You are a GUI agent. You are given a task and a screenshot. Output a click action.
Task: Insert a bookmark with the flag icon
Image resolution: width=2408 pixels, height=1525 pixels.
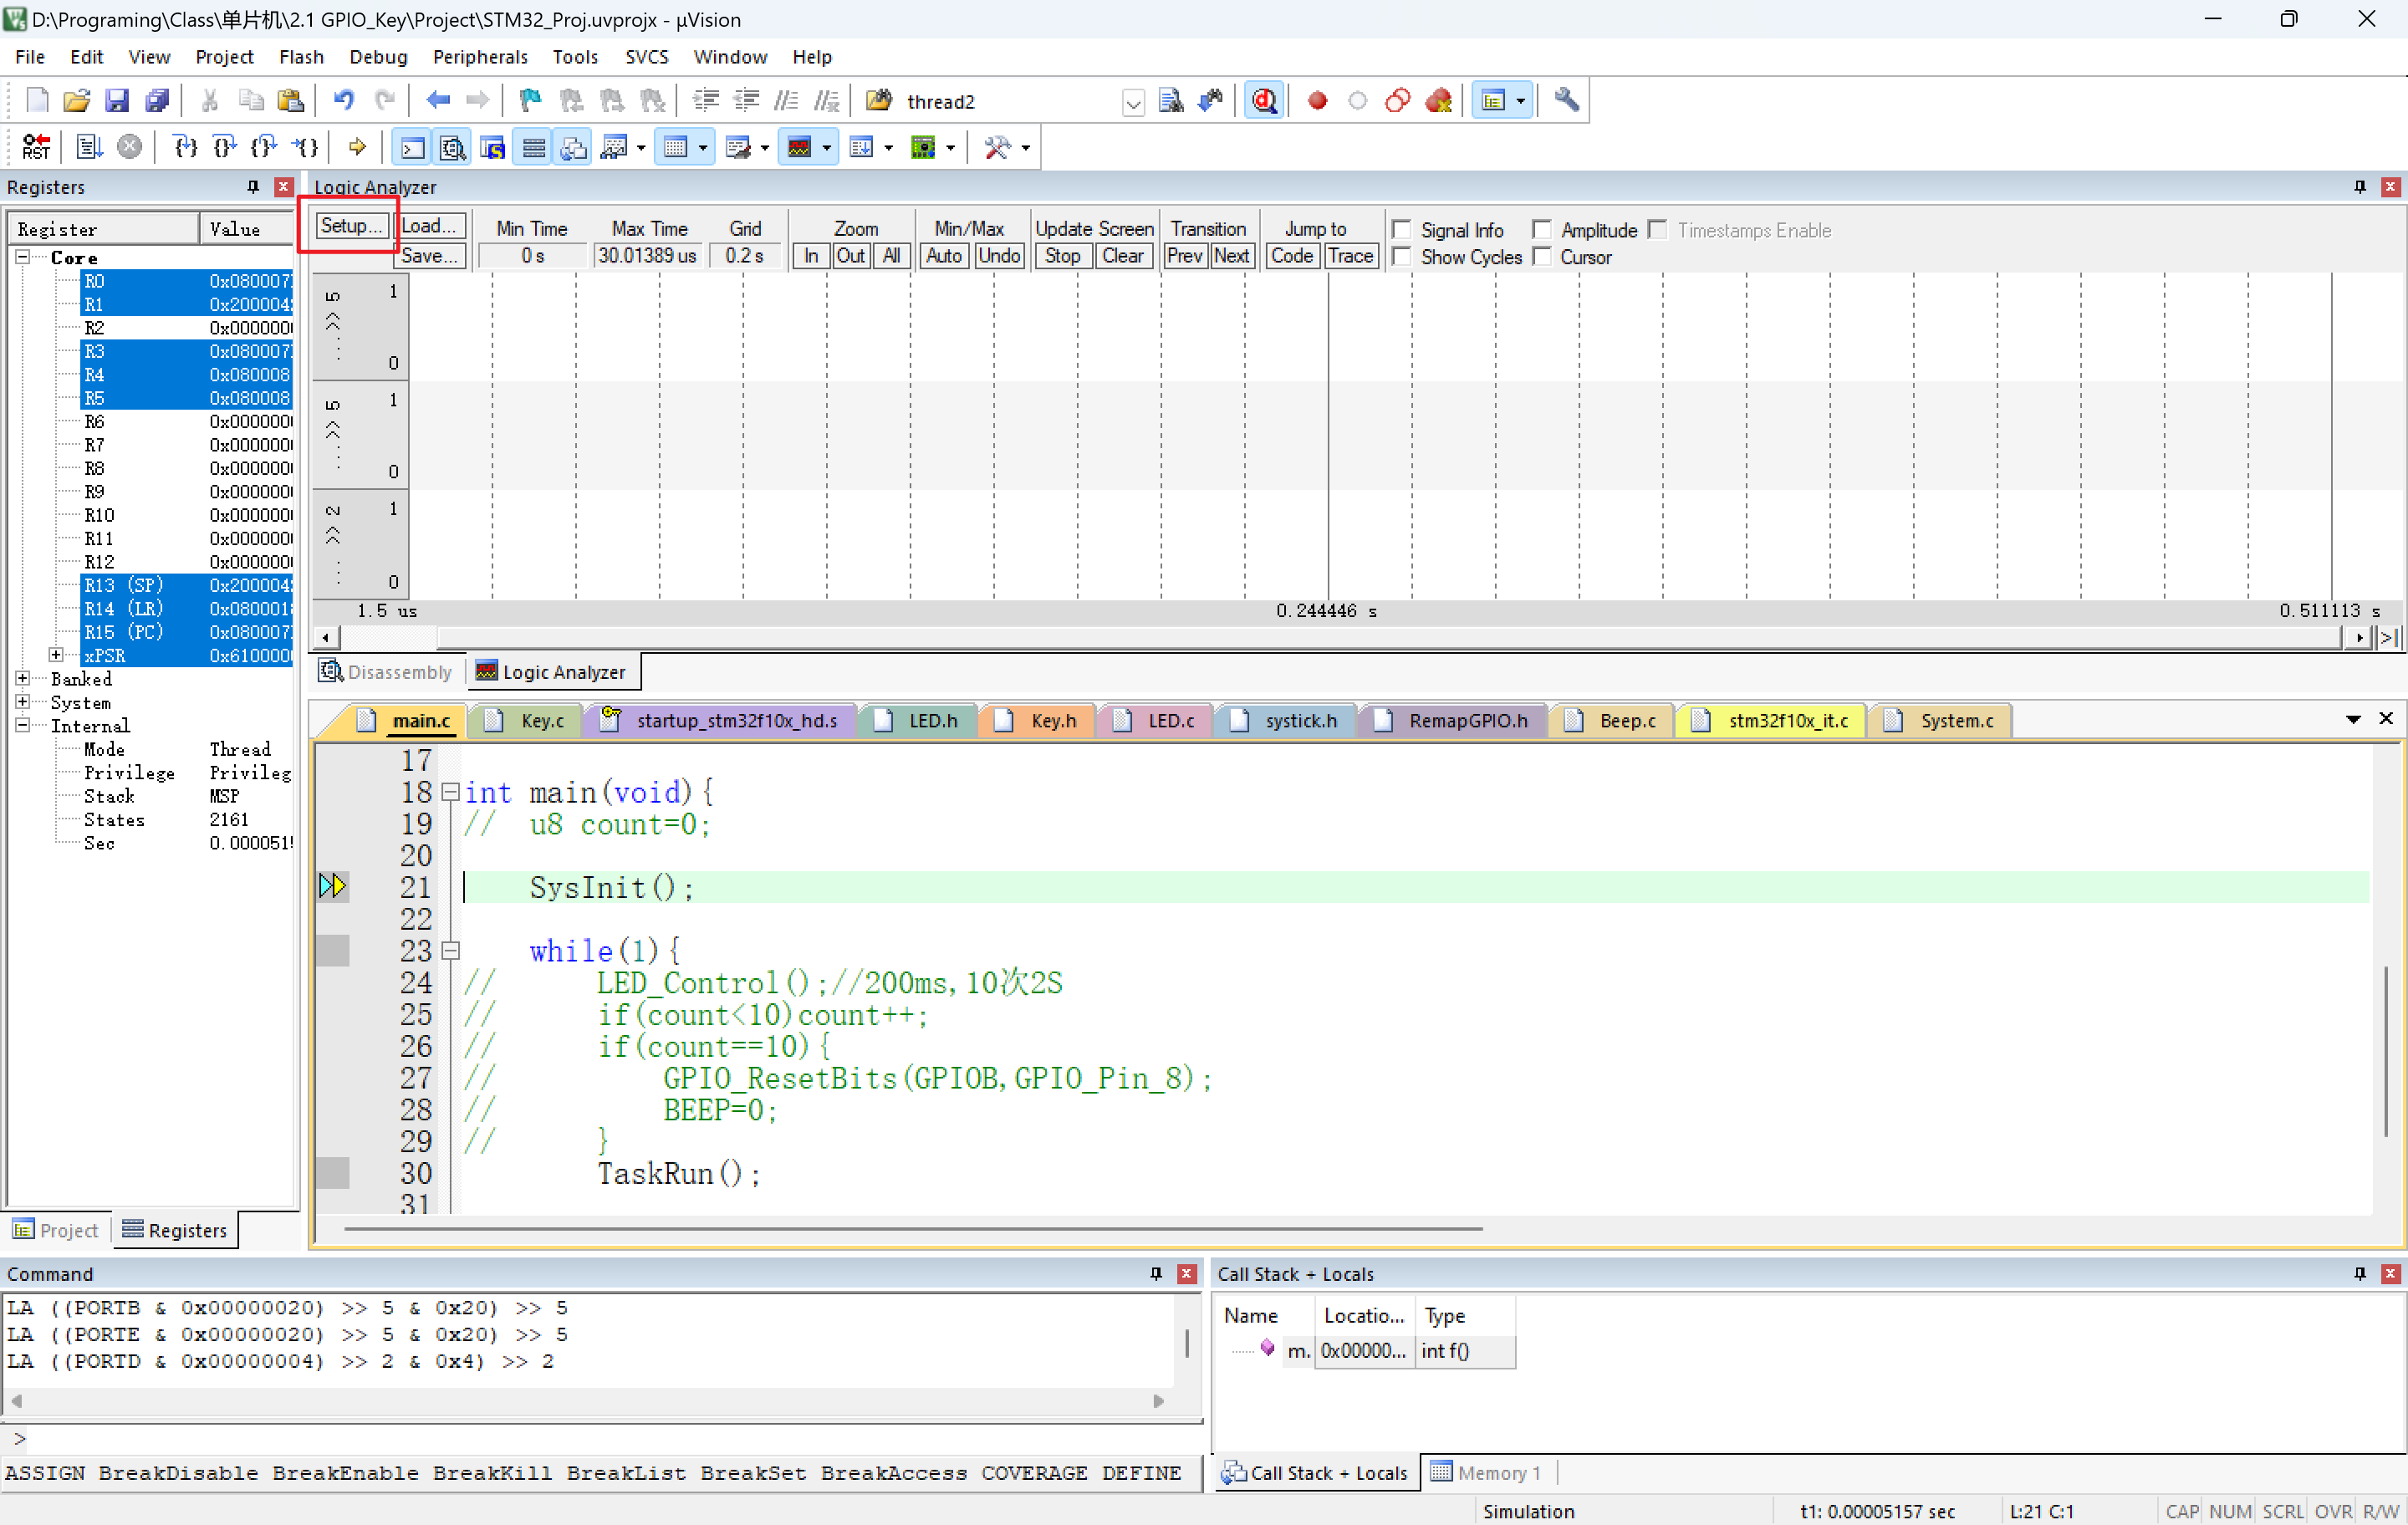pyautogui.click(x=530, y=101)
